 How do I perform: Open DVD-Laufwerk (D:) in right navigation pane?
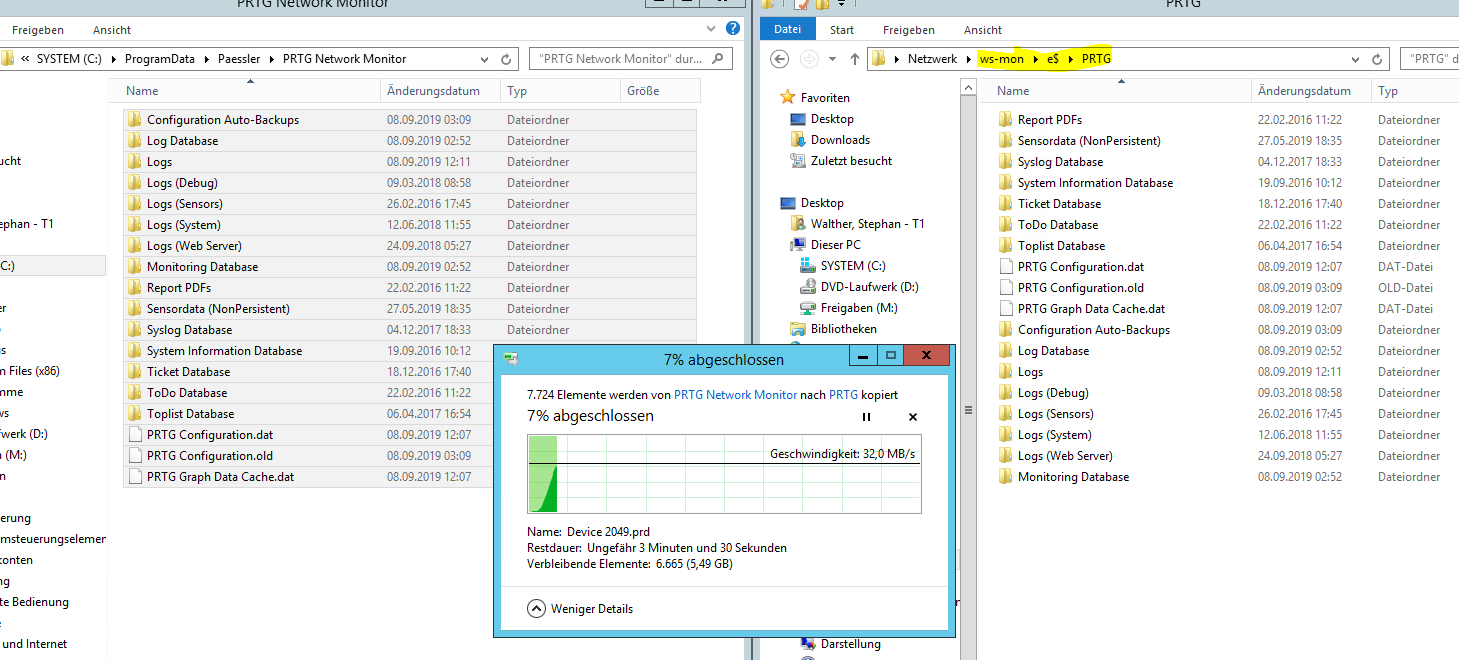[869, 287]
